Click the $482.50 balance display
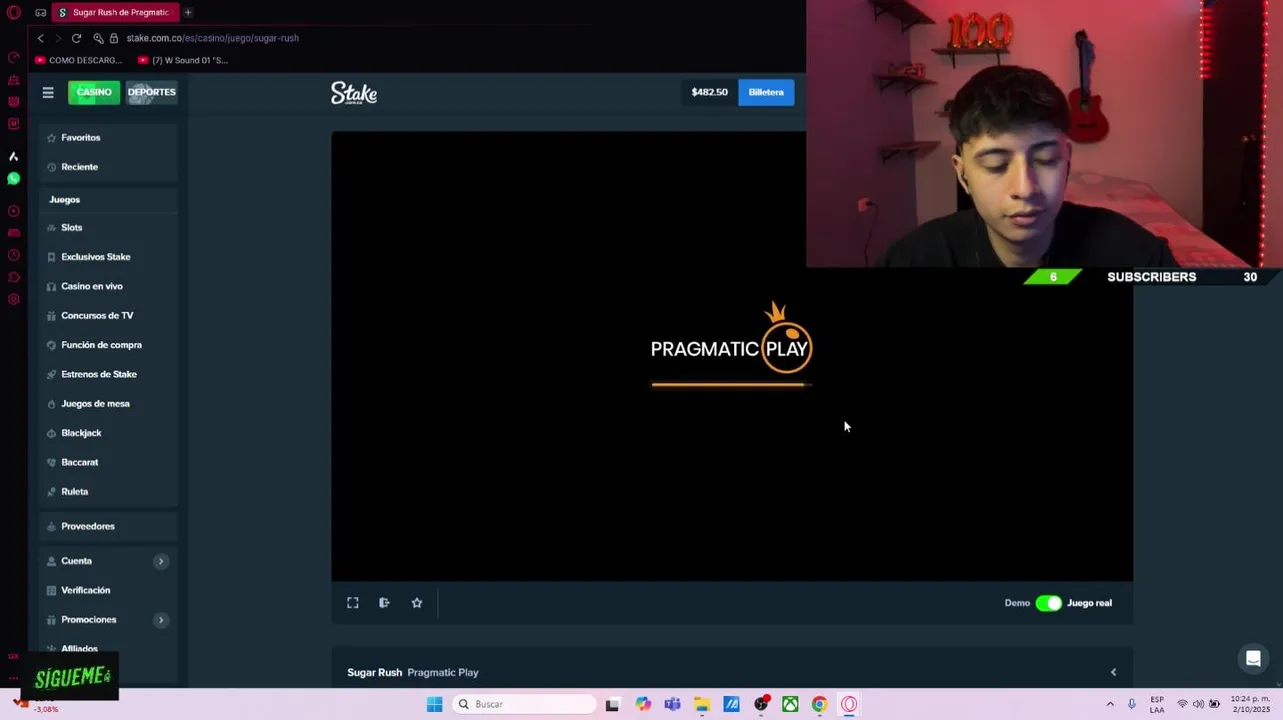 (x=709, y=92)
